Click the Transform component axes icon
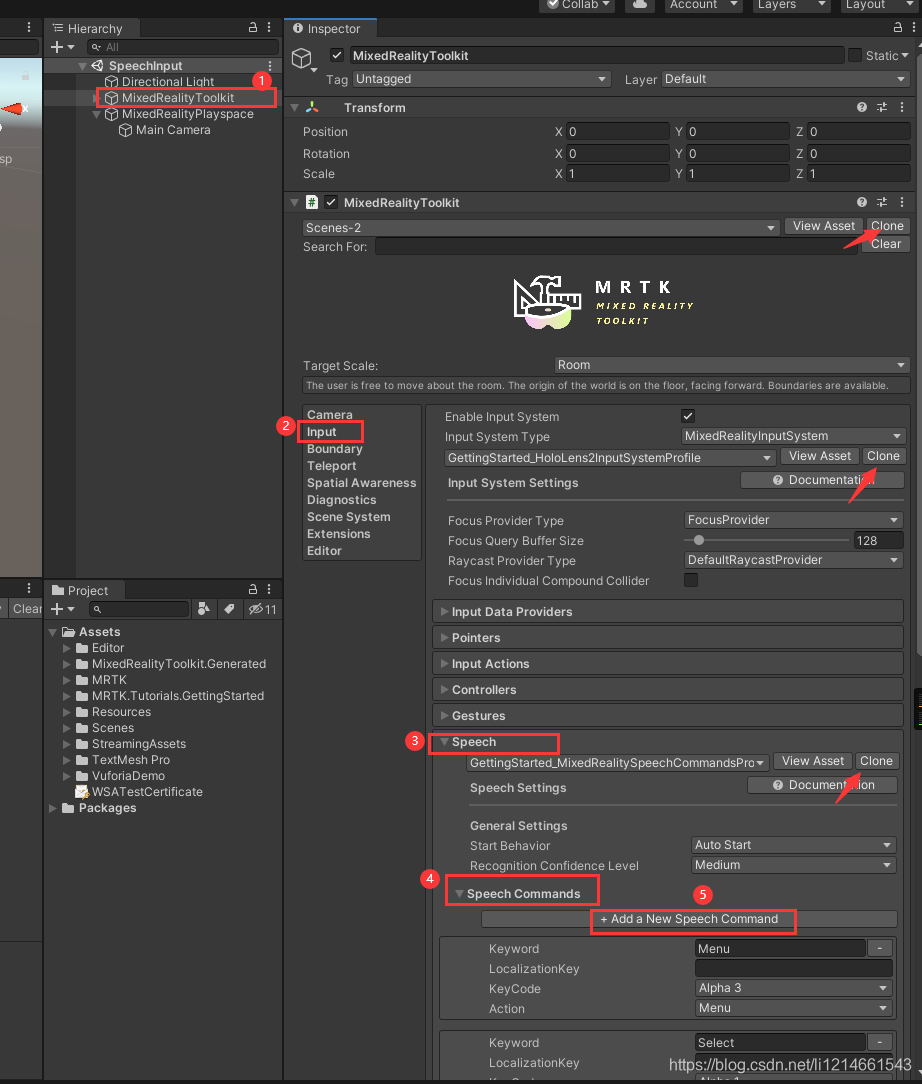This screenshot has width=922, height=1084. (x=312, y=107)
